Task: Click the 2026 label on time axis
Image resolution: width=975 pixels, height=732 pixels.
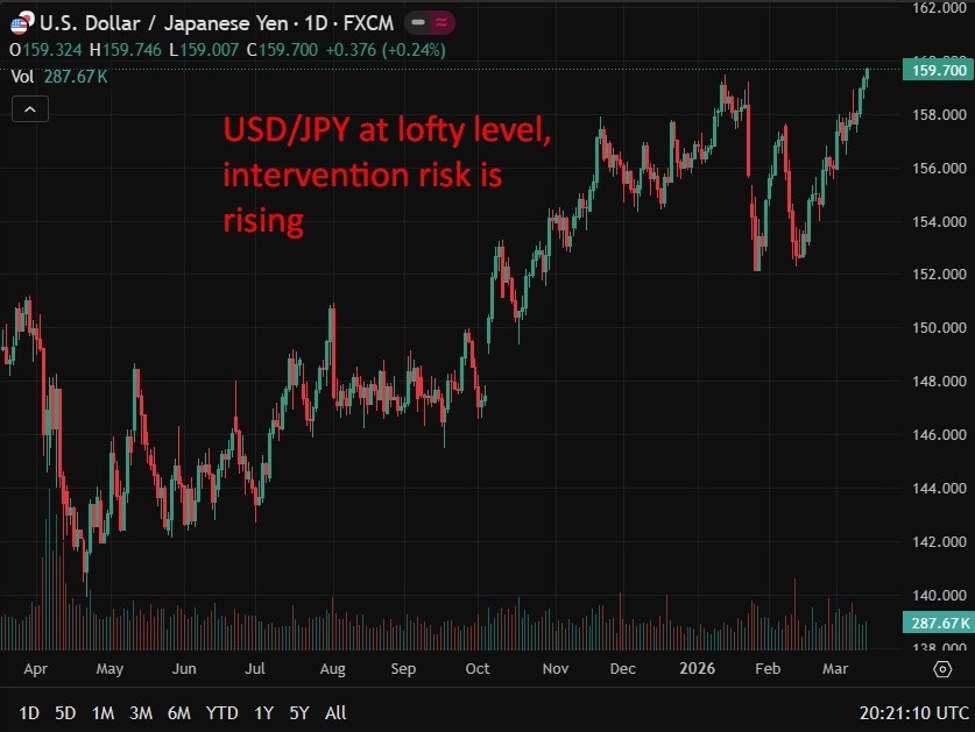Action: coord(697,668)
